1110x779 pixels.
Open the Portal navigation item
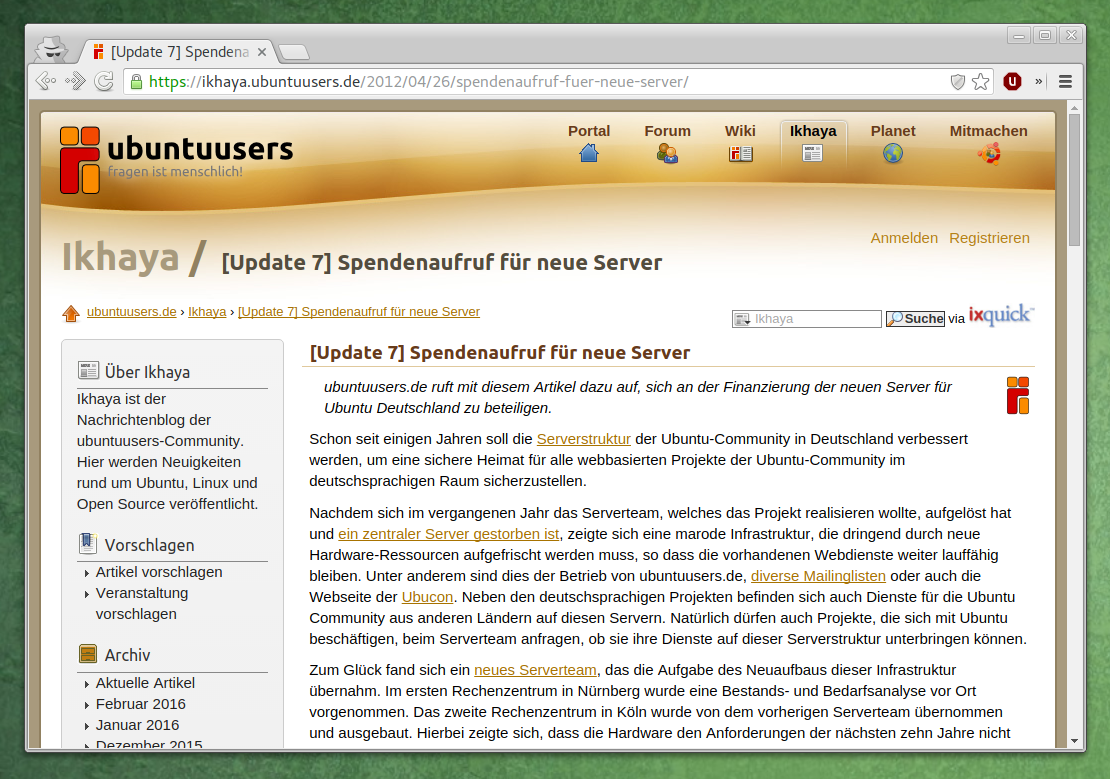point(588,131)
